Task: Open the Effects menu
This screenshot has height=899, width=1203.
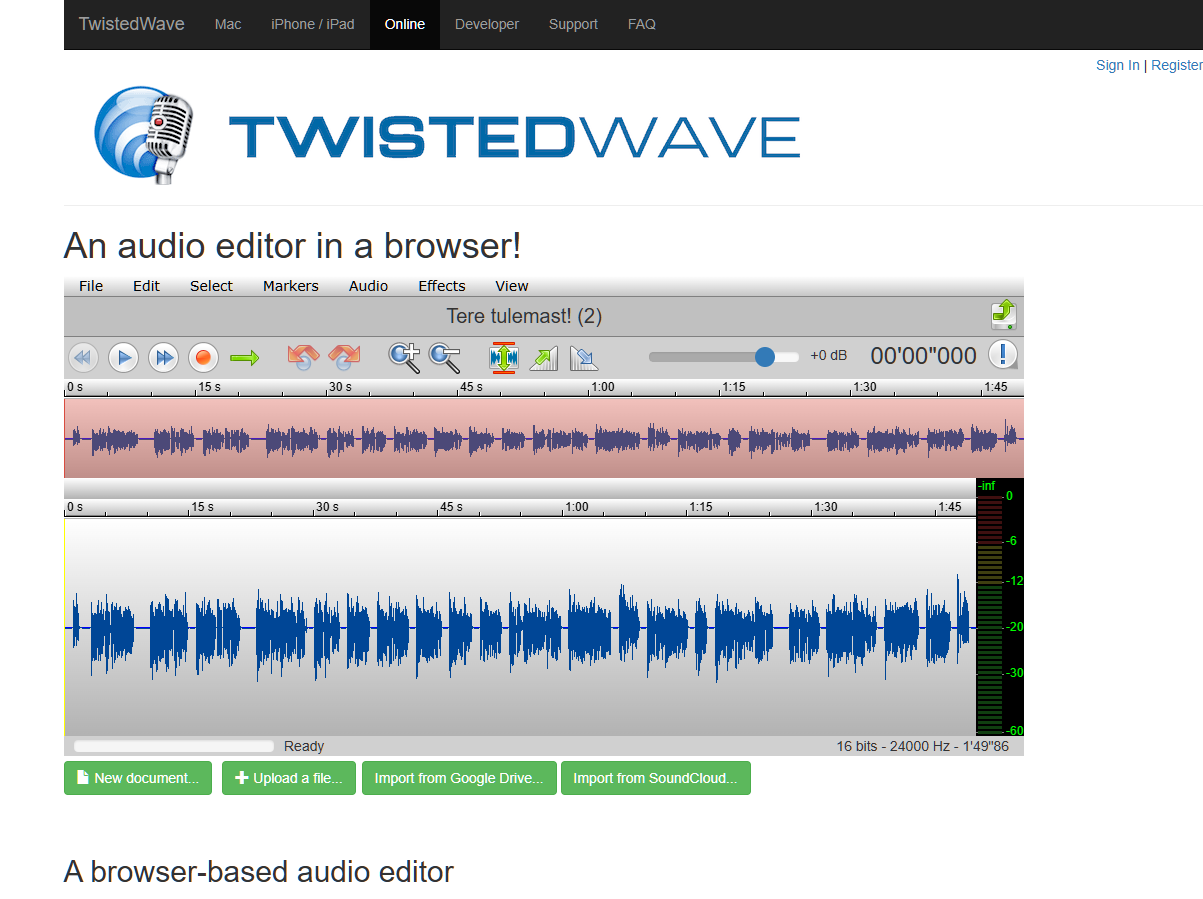Action: pyautogui.click(x=442, y=286)
